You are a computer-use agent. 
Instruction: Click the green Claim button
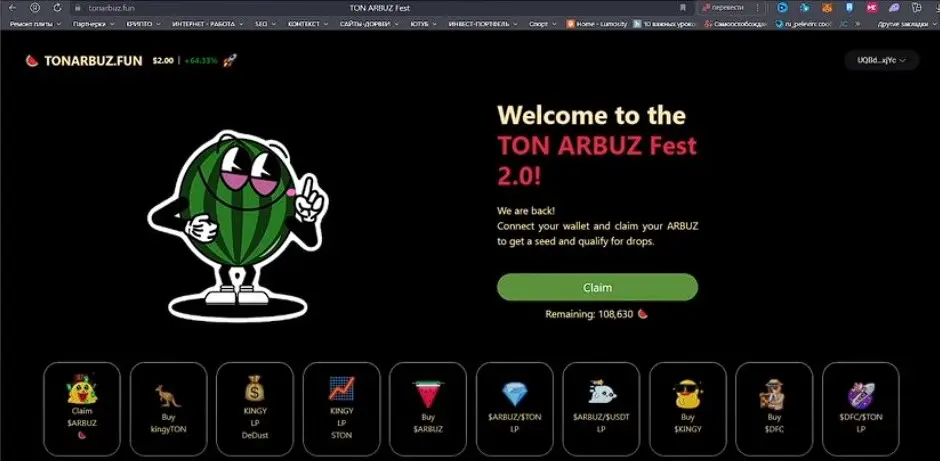point(597,287)
